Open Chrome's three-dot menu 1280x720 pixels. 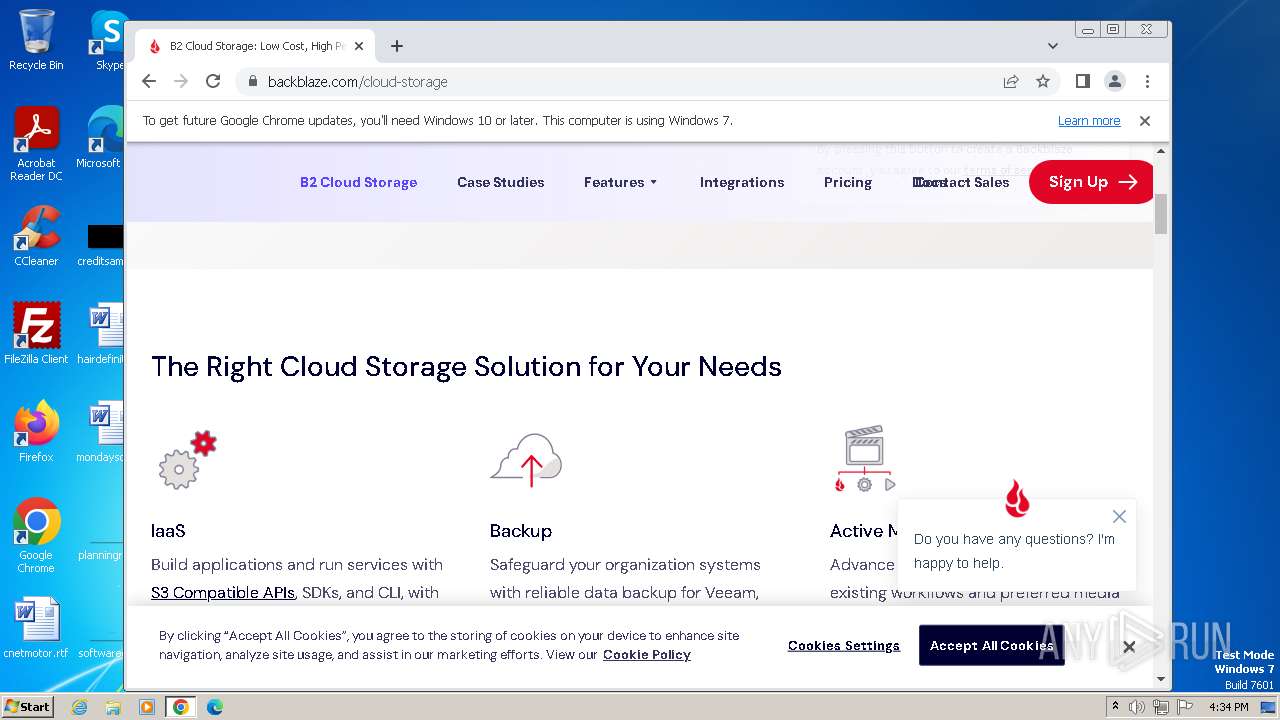(x=1147, y=81)
